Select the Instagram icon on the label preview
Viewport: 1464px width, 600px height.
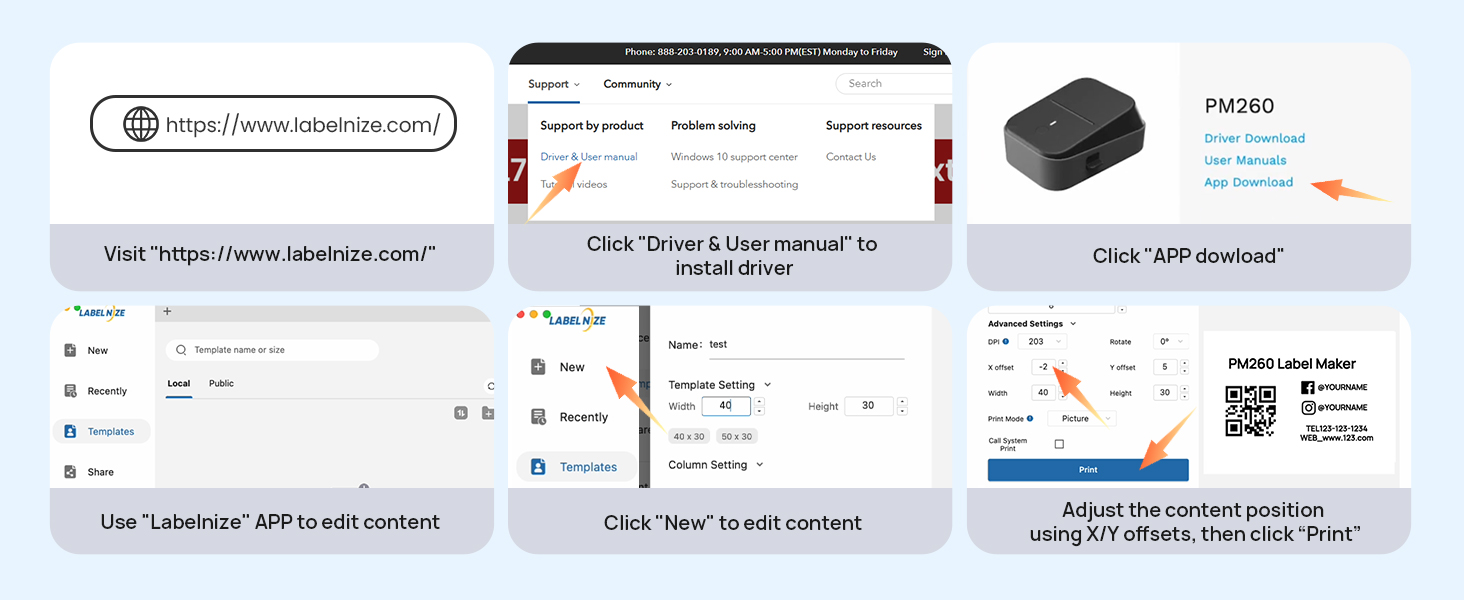1307,407
